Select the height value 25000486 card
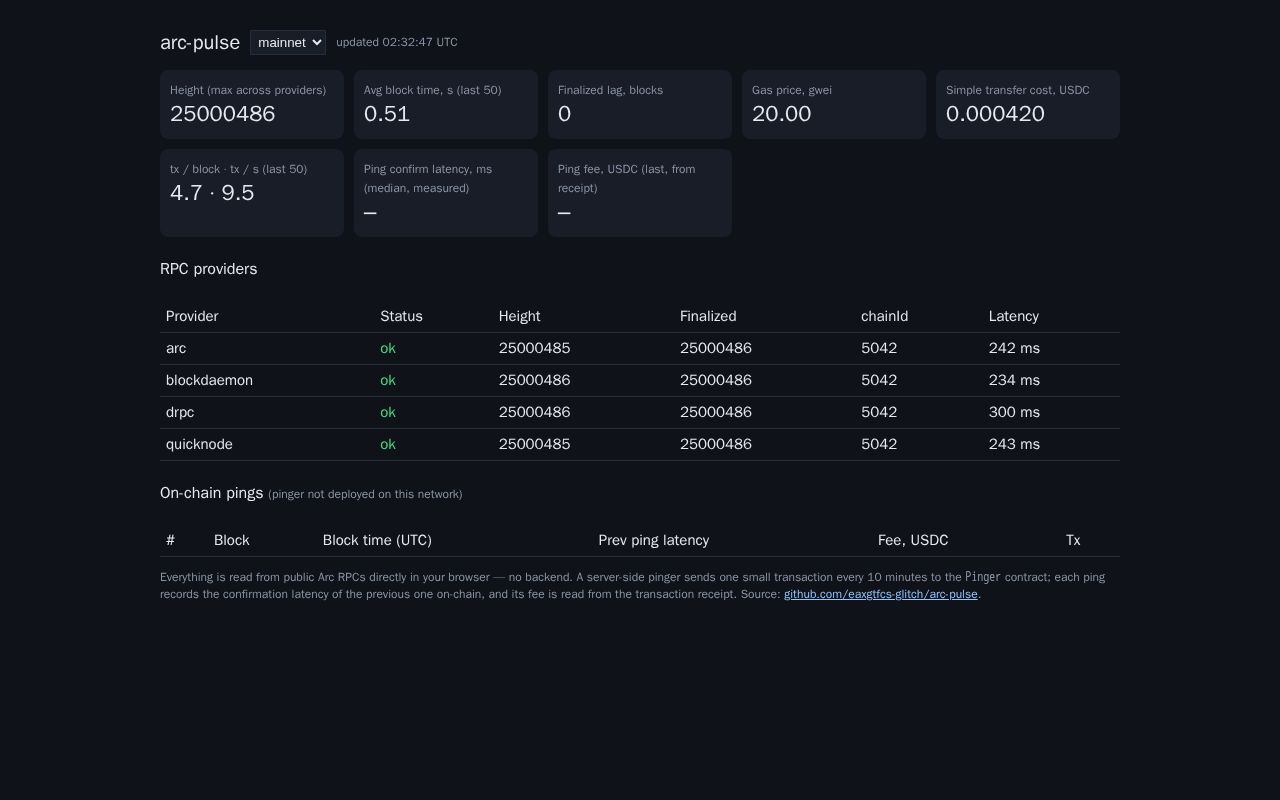Screen dimensions: 1280x800 [252, 105]
